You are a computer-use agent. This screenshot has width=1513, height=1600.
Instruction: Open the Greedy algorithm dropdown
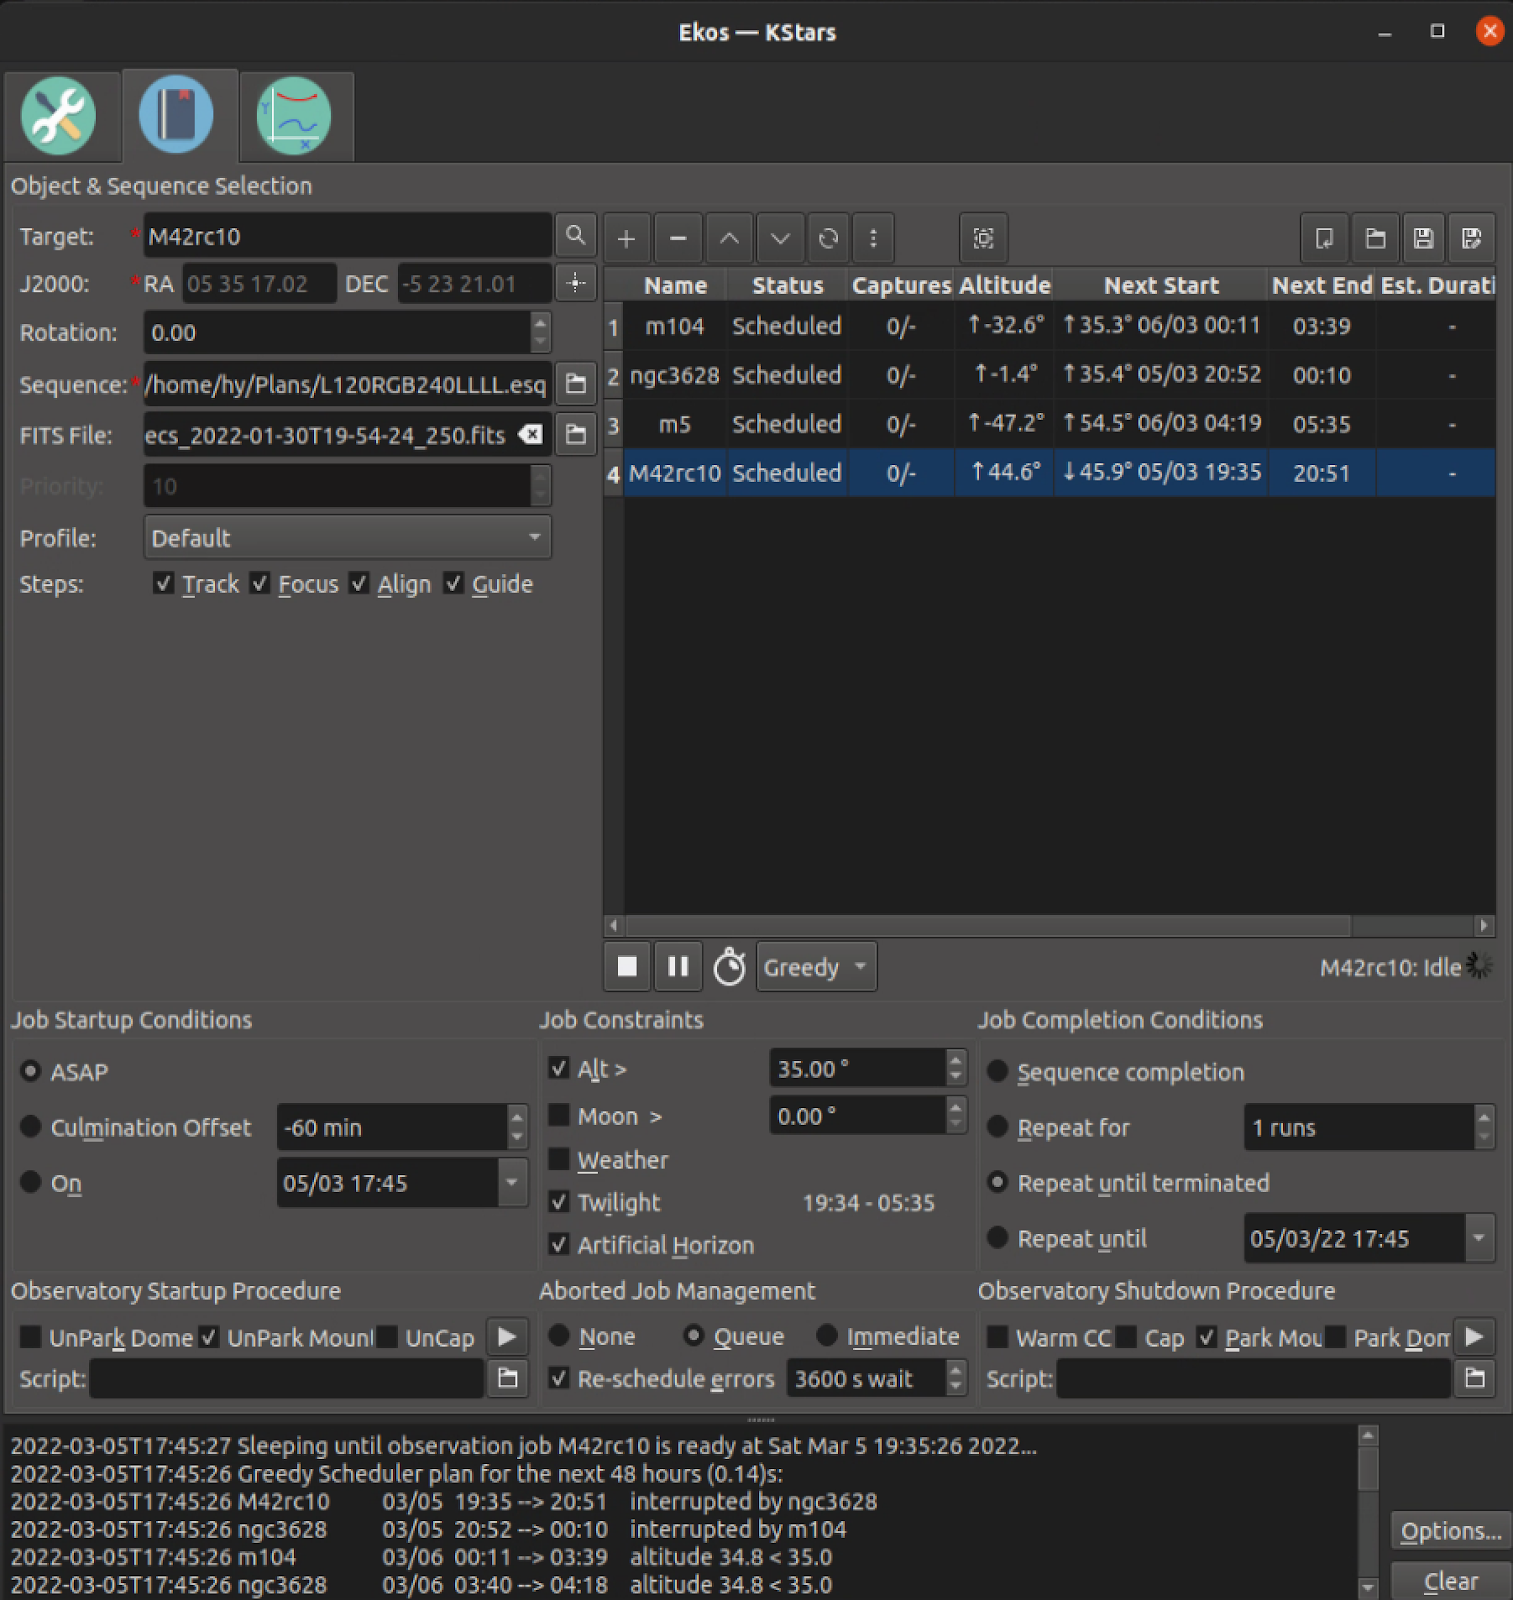point(816,967)
